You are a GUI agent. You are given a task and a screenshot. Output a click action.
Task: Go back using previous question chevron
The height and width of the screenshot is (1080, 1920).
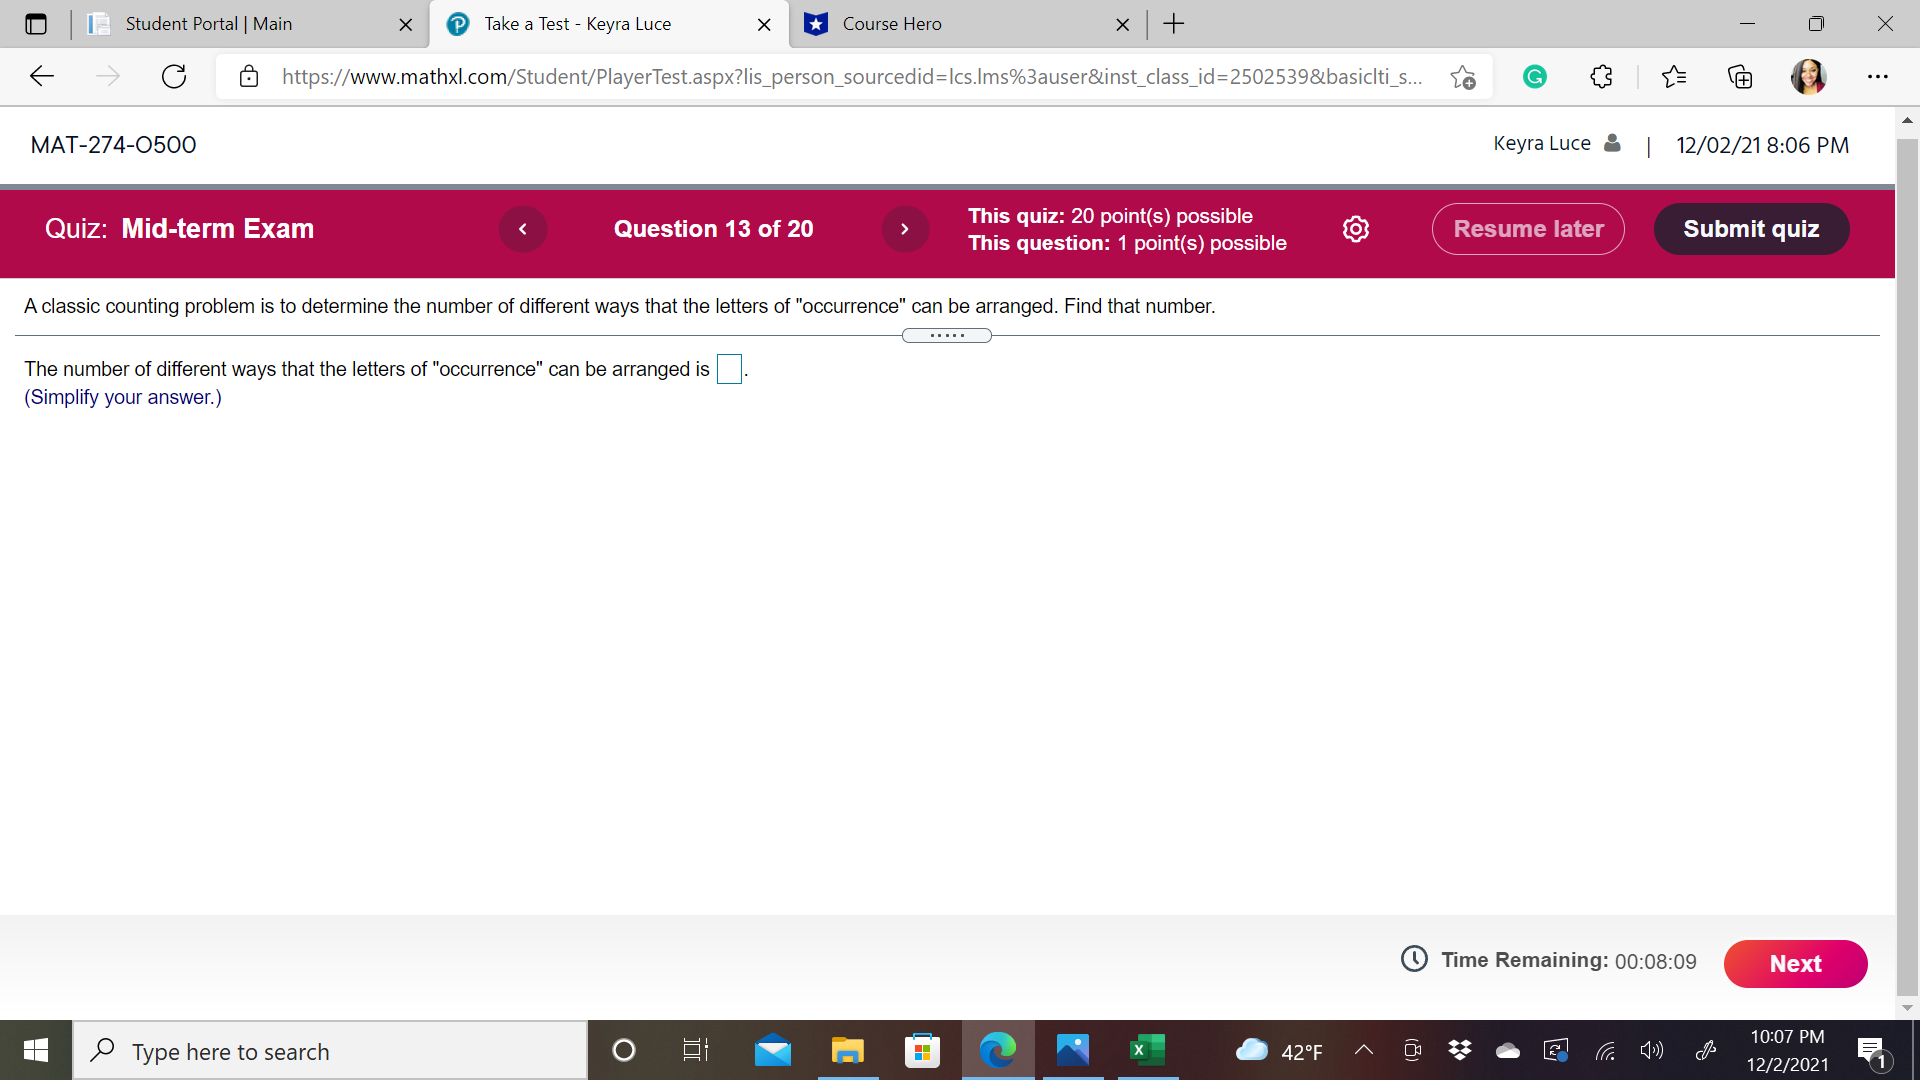523,229
